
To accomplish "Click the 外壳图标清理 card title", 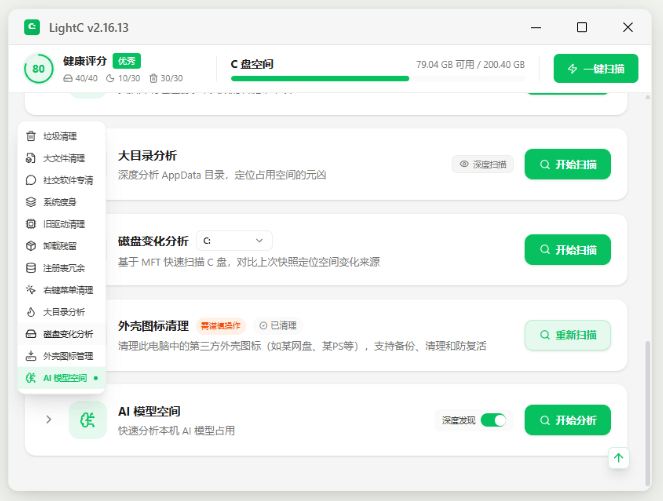I will (153, 326).
